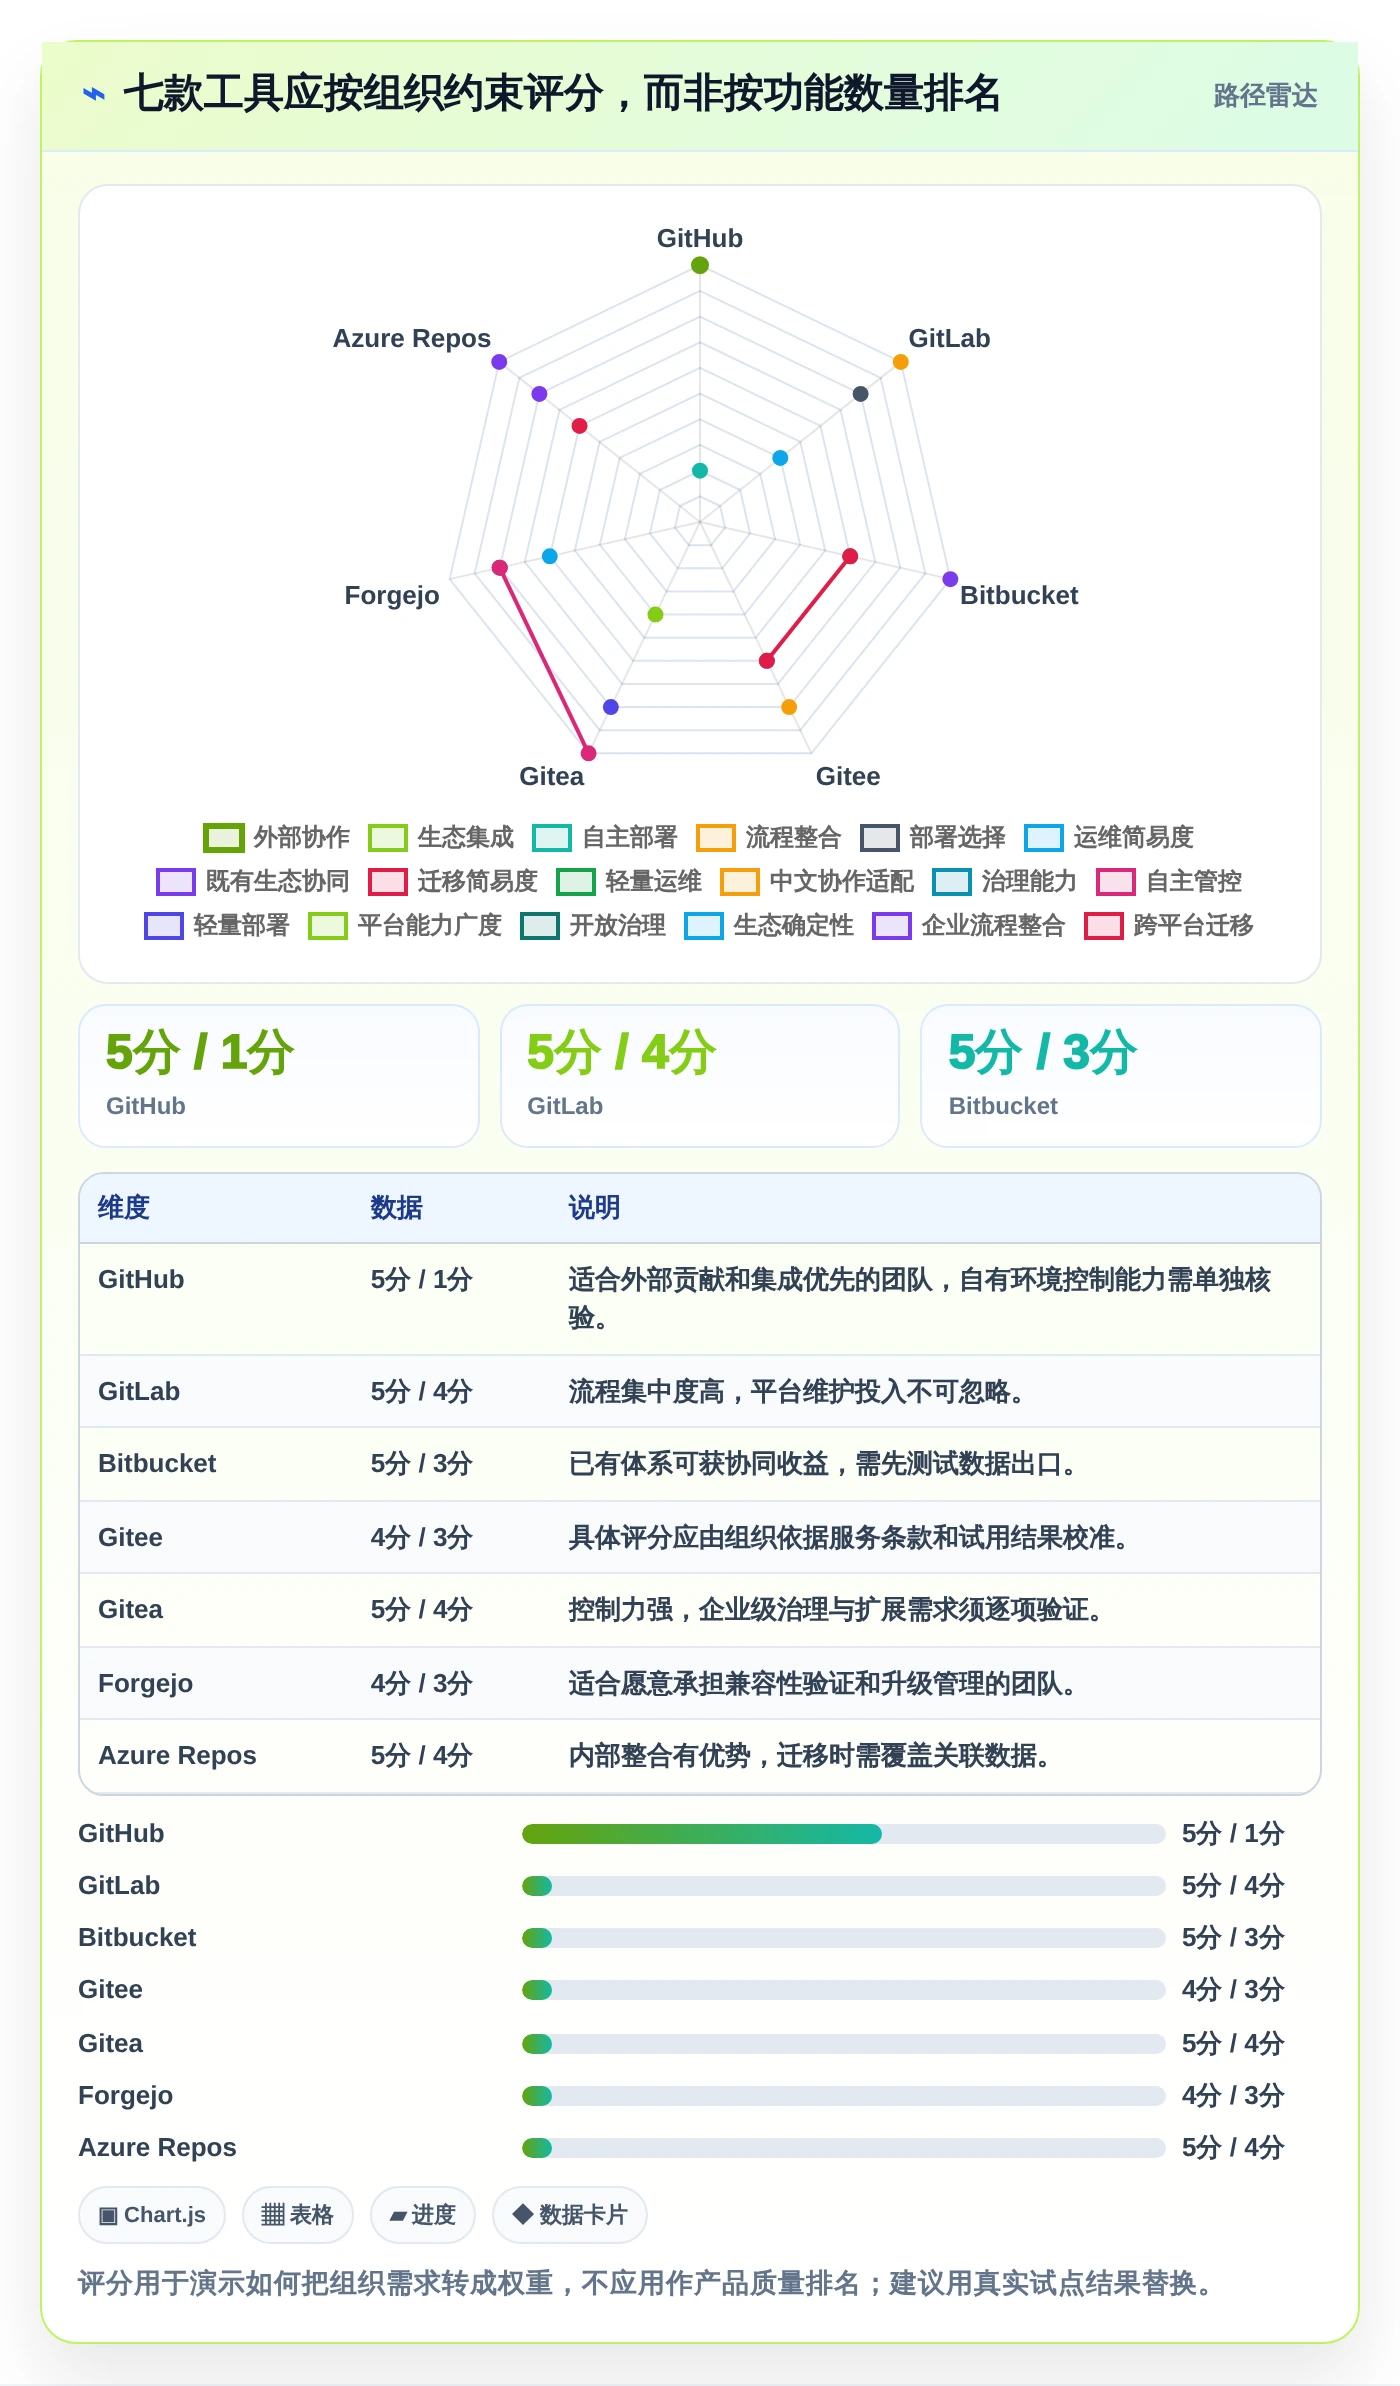The height and width of the screenshot is (2386, 1400).
Task: Click the 企业流程整合 legend swatch
Action: (x=892, y=925)
